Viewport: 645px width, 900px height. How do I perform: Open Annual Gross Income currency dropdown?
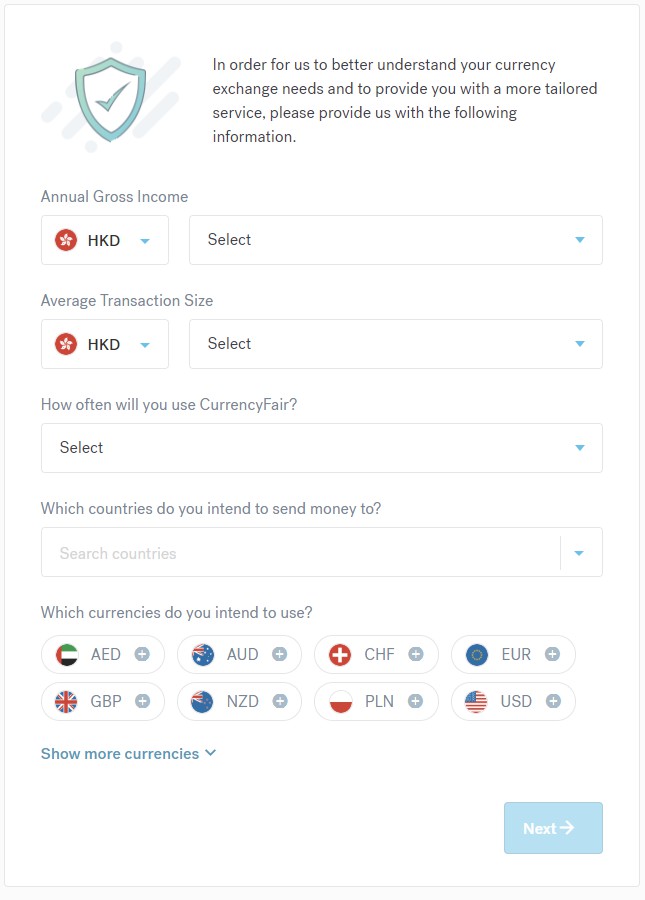tap(105, 240)
